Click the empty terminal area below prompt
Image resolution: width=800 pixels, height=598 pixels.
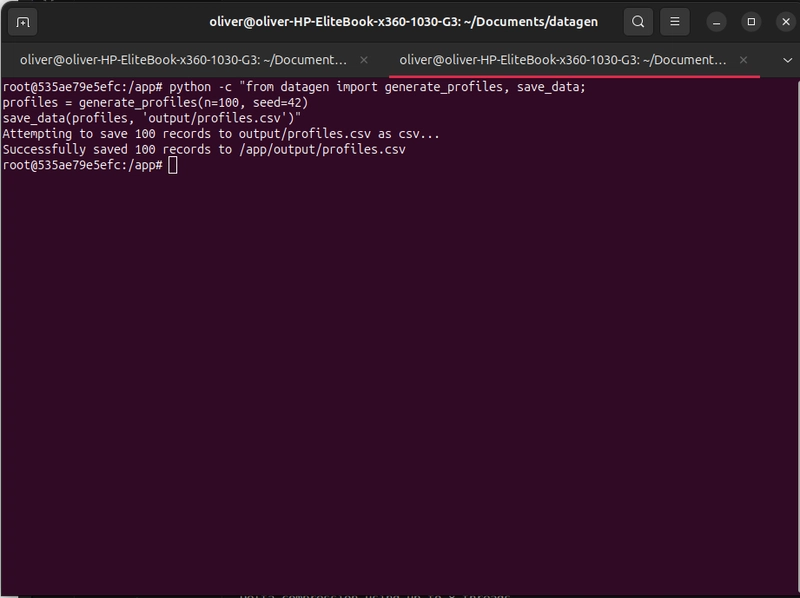click(x=400, y=380)
